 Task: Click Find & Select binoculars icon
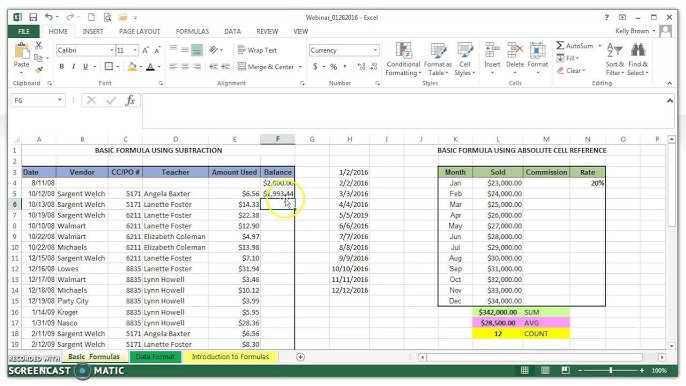point(638,50)
